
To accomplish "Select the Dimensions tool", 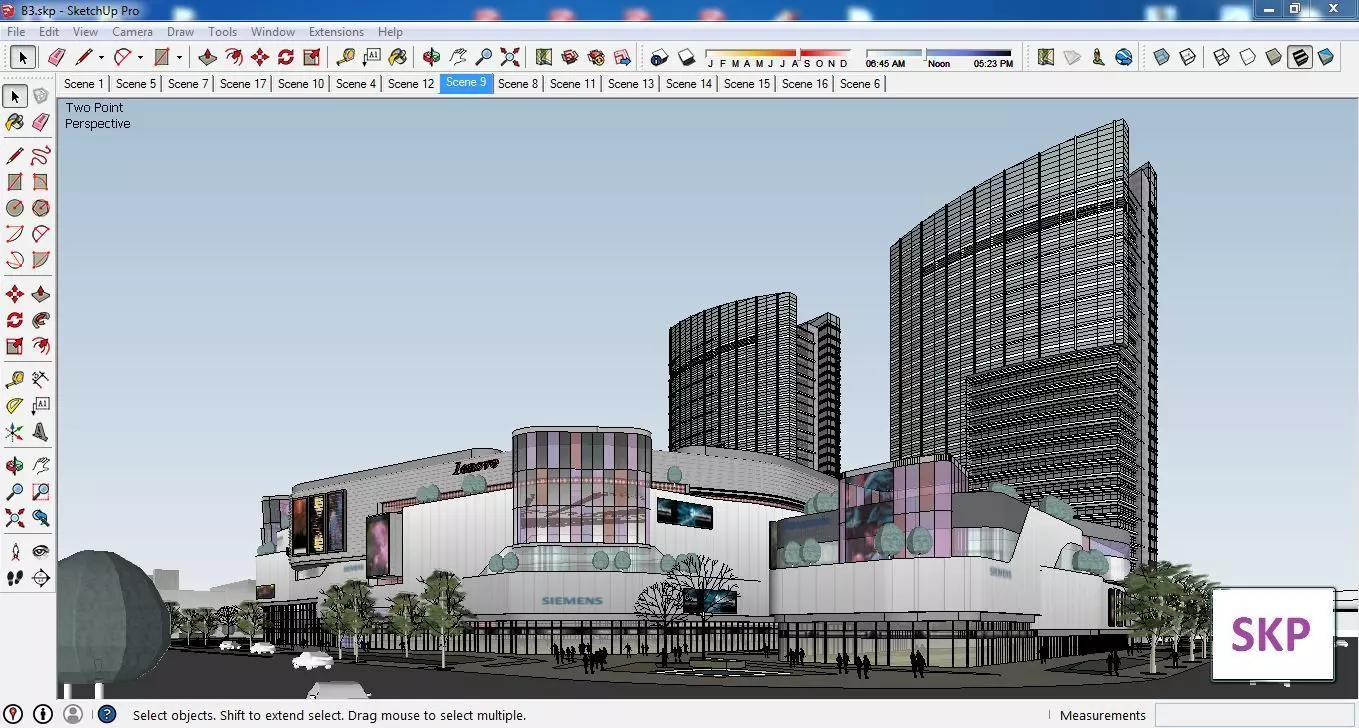I will (x=40, y=379).
